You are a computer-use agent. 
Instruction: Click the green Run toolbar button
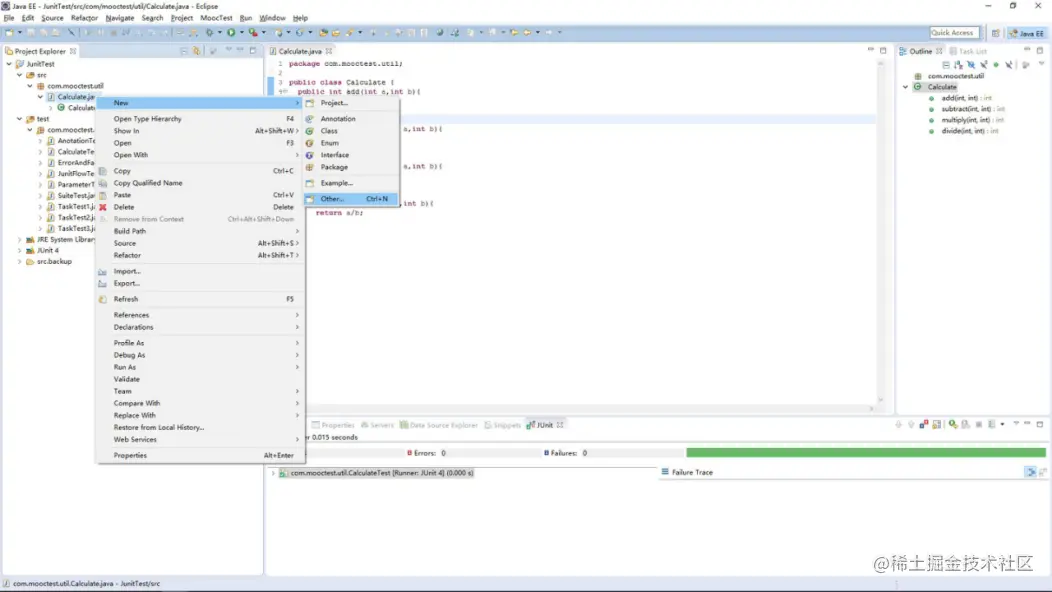click(x=231, y=32)
